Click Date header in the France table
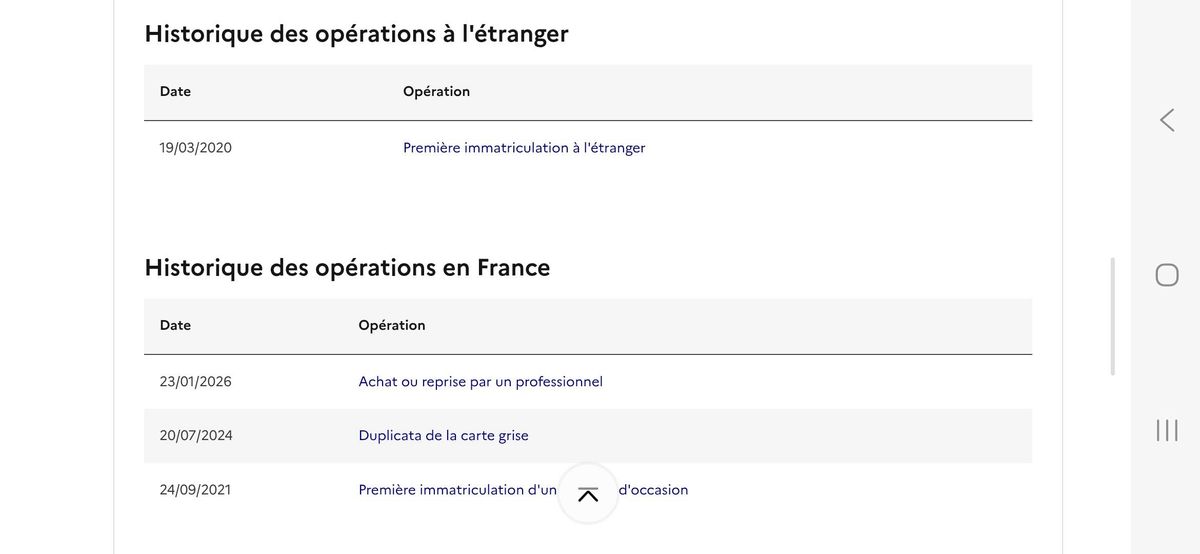 [175, 325]
